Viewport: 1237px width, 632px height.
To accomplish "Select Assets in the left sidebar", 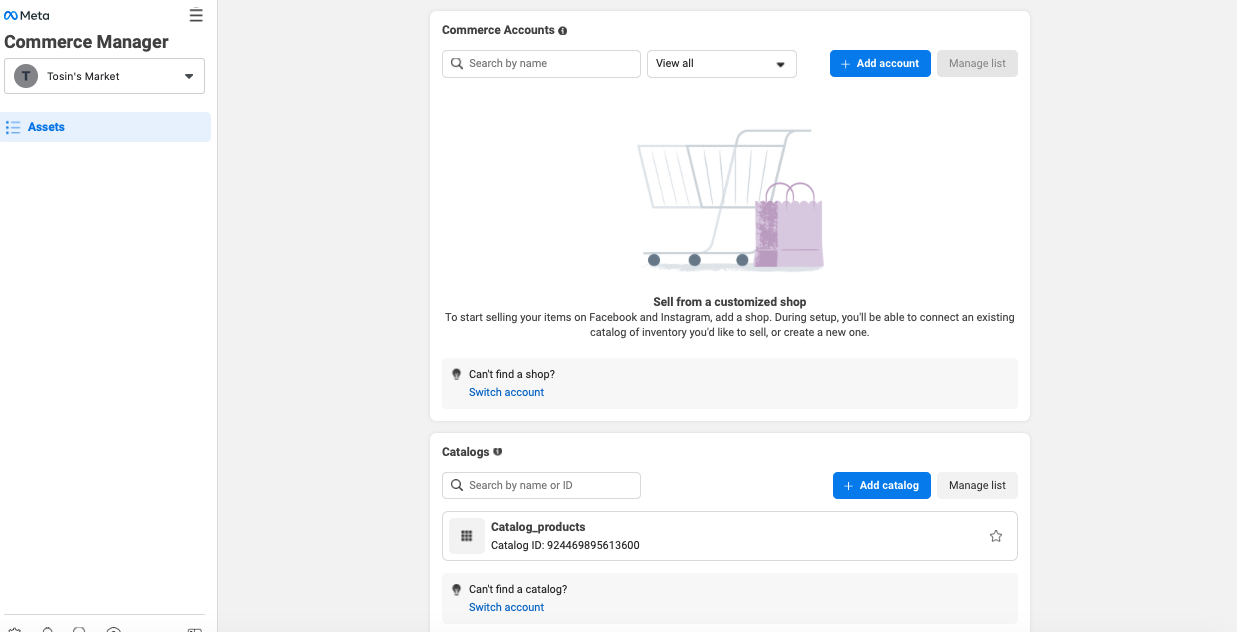I will 105,127.
